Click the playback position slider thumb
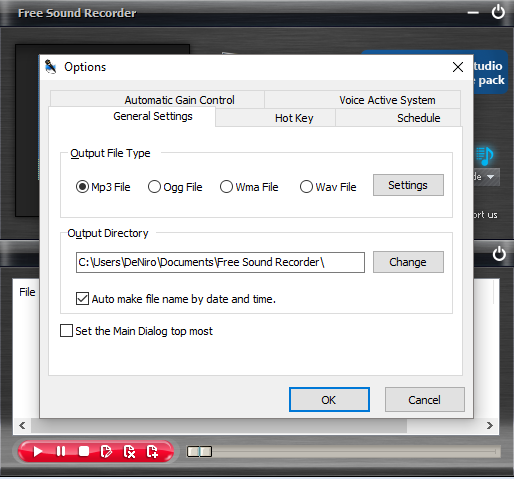Screen dimensions: 514x479 199,452
